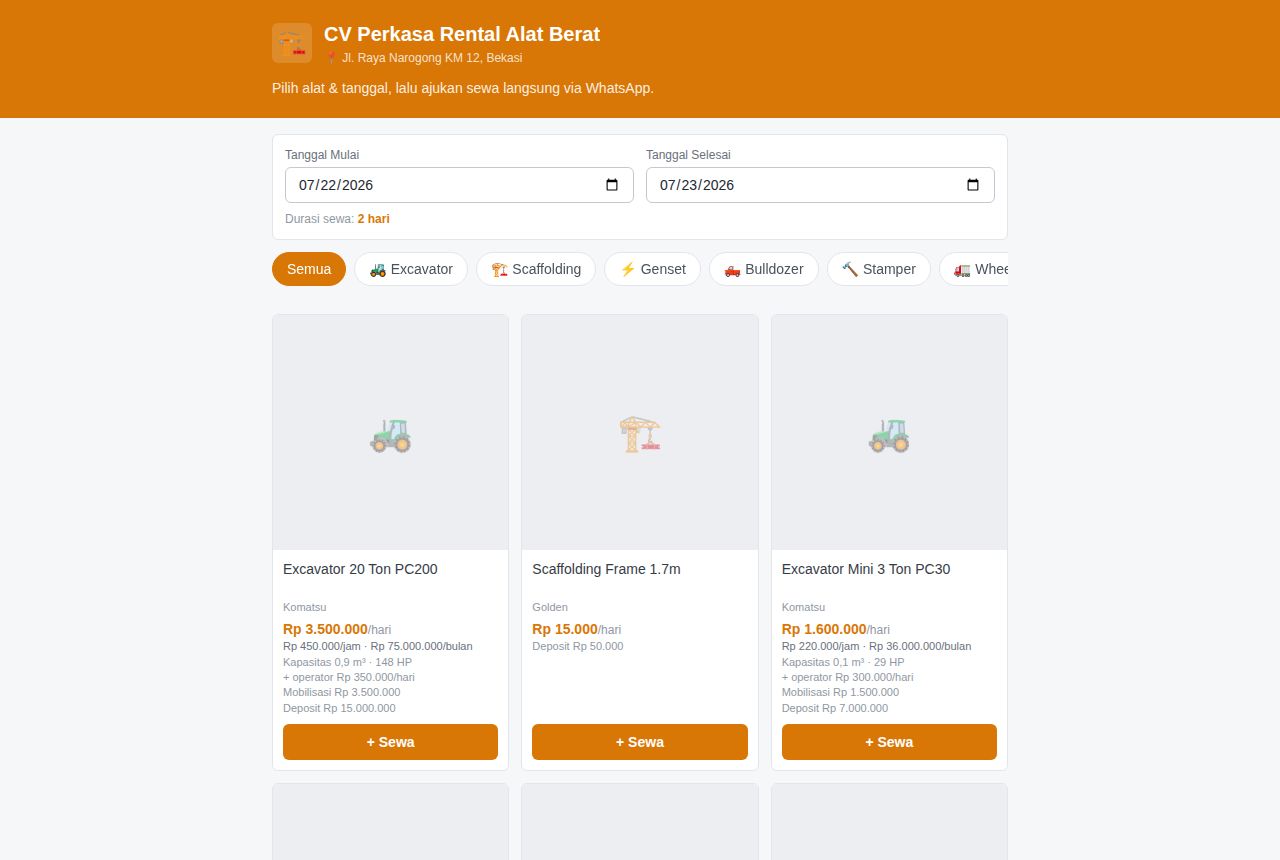Viewport: 1280px width, 860px height.
Task: Click the tractor image of Excavator Mini 3 Ton PC30
Action: pyautogui.click(x=889, y=435)
